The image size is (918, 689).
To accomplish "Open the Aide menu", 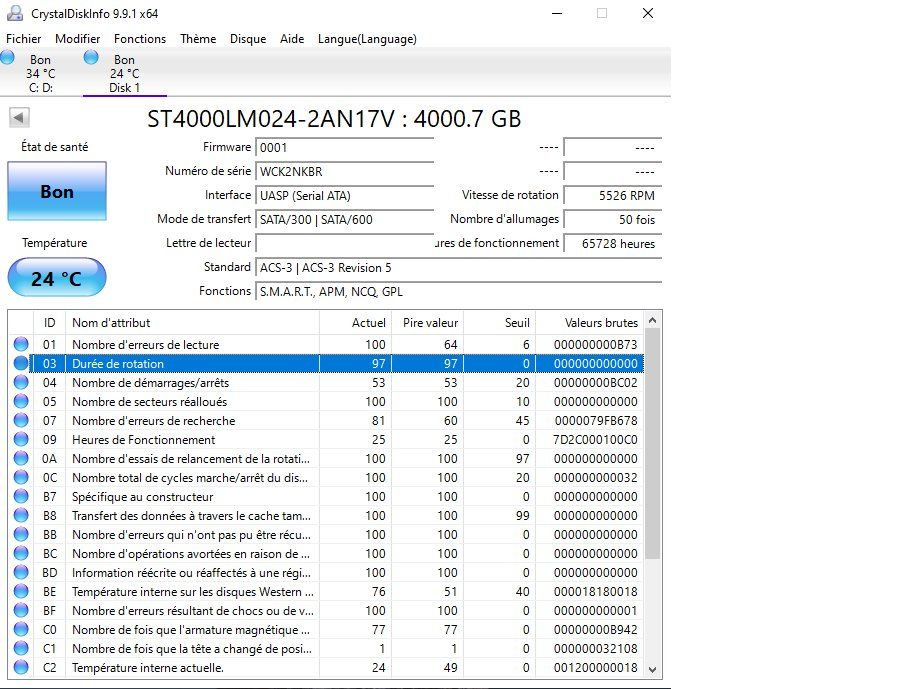I will pyautogui.click(x=292, y=39).
